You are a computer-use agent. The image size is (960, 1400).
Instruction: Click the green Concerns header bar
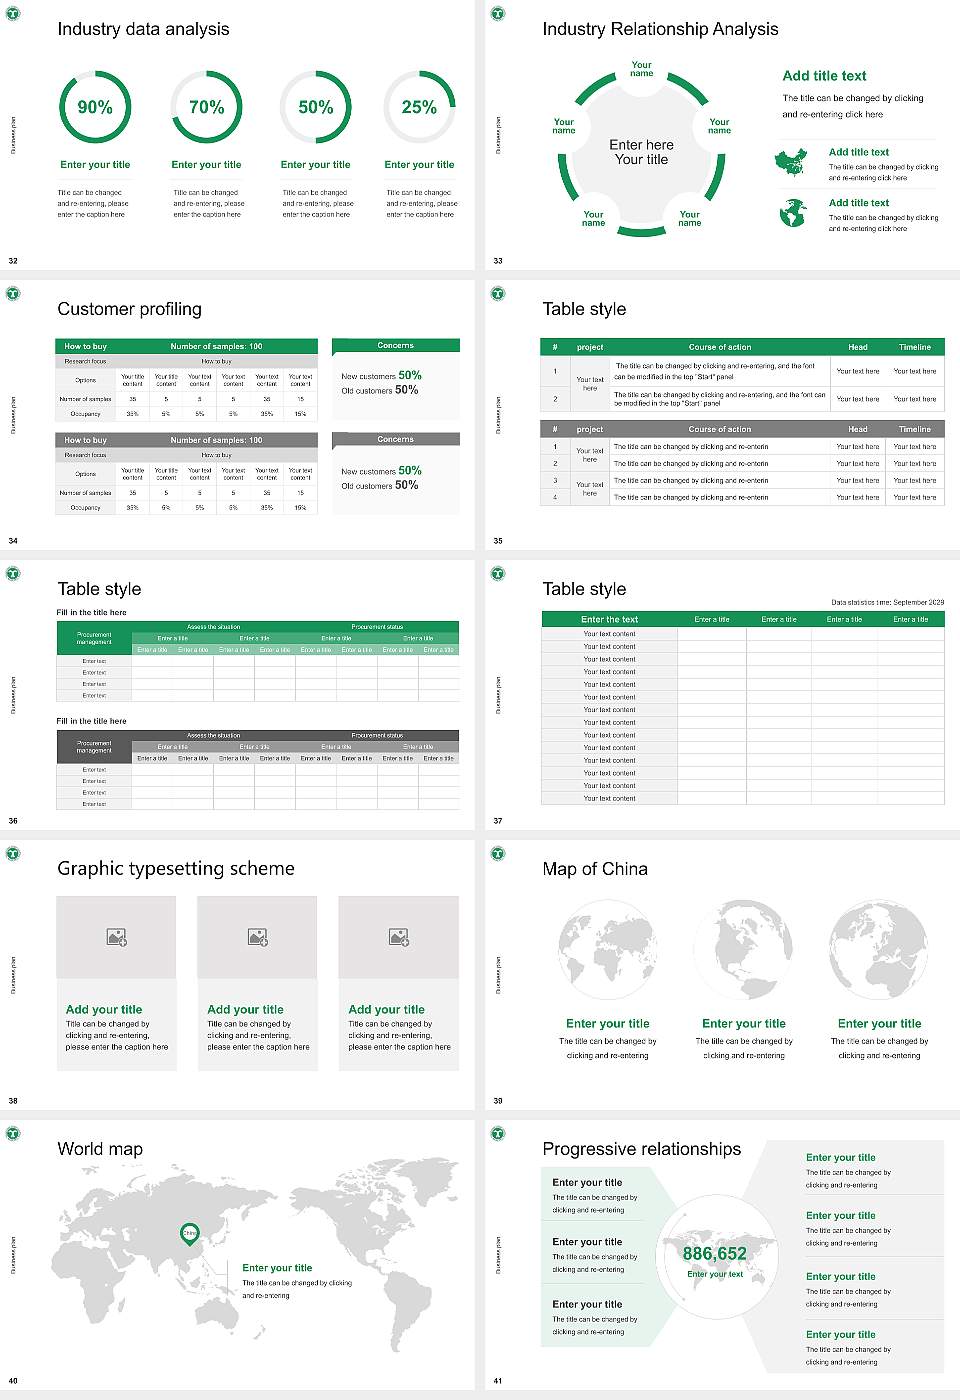(x=396, y=345)
